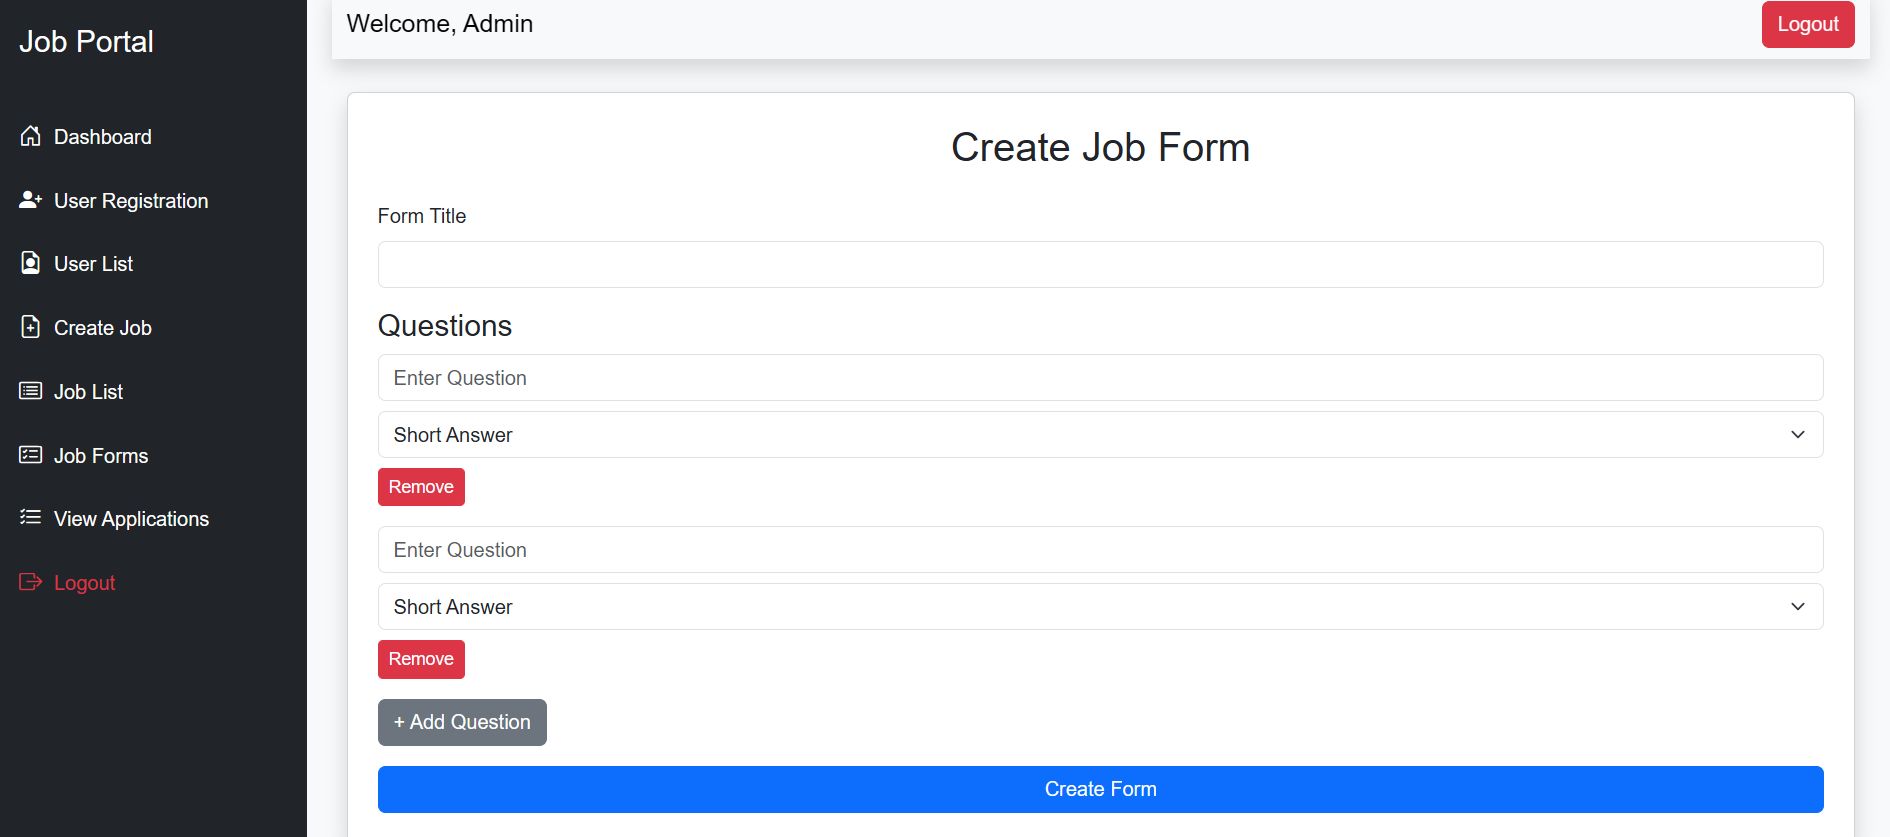Click the first Enter Question field
The image size is (1890, 837).
click(1100, 378)
